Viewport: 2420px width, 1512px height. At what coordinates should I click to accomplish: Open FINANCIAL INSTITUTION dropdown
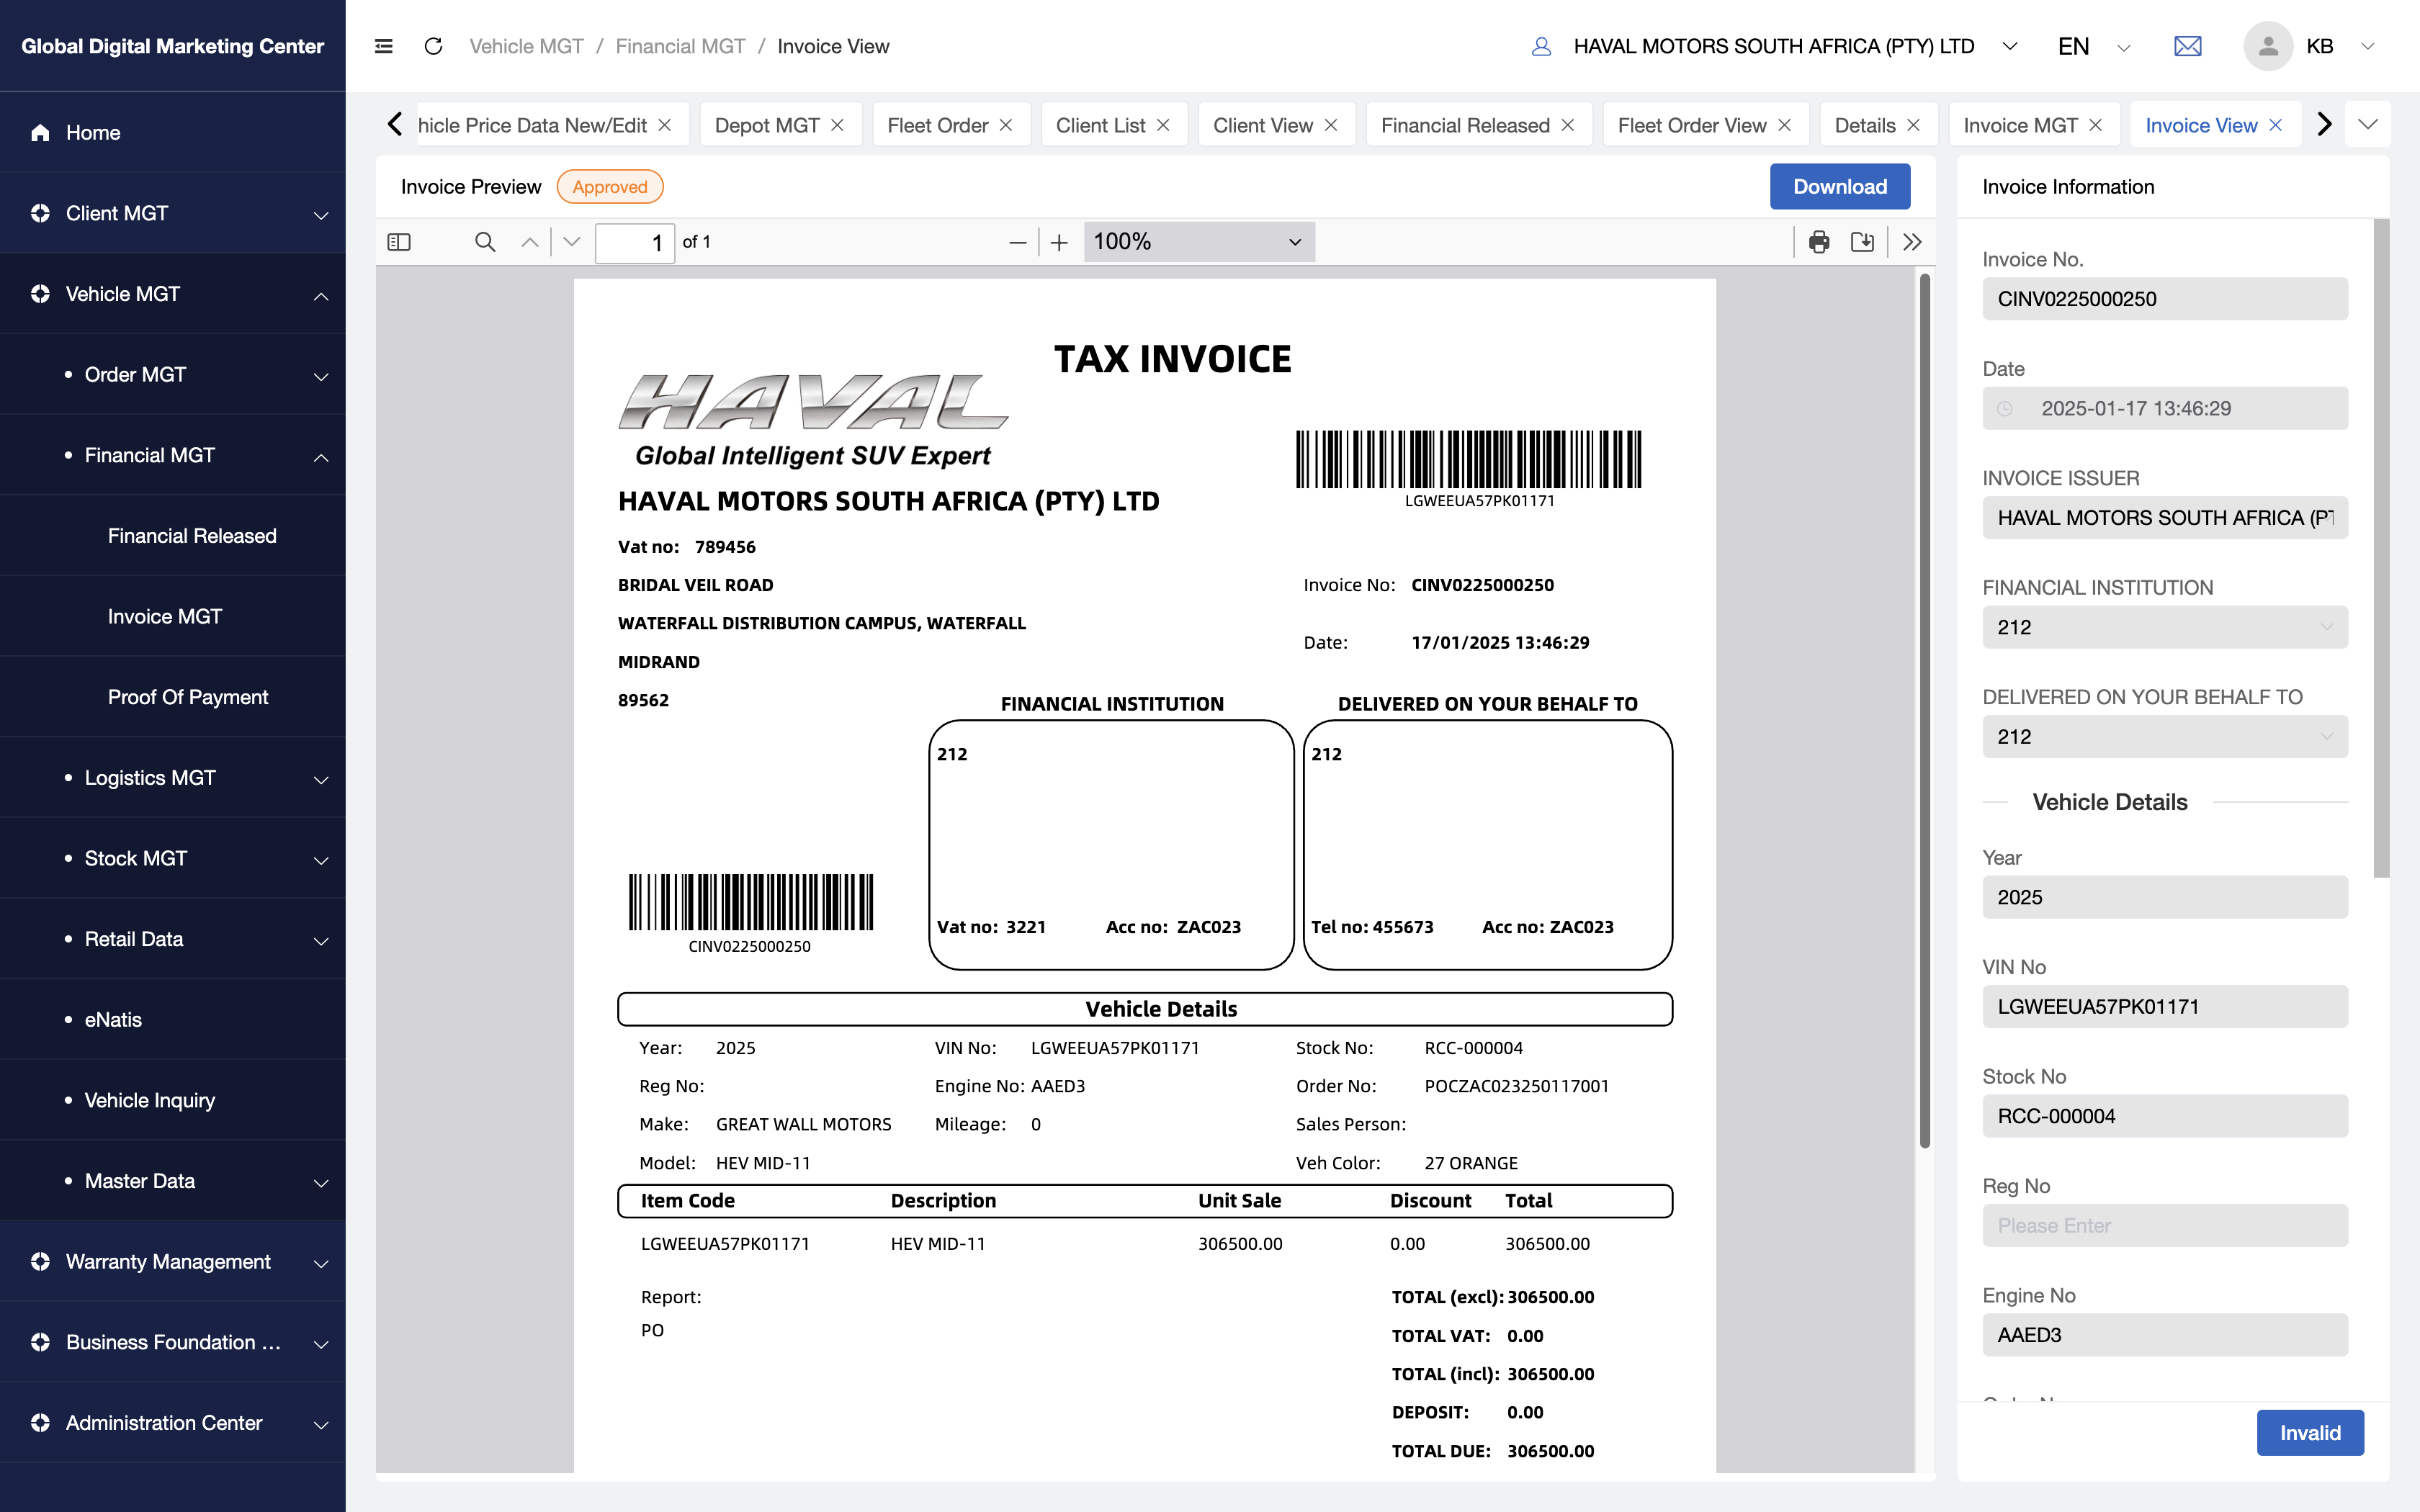click(x=2164, y=627)
